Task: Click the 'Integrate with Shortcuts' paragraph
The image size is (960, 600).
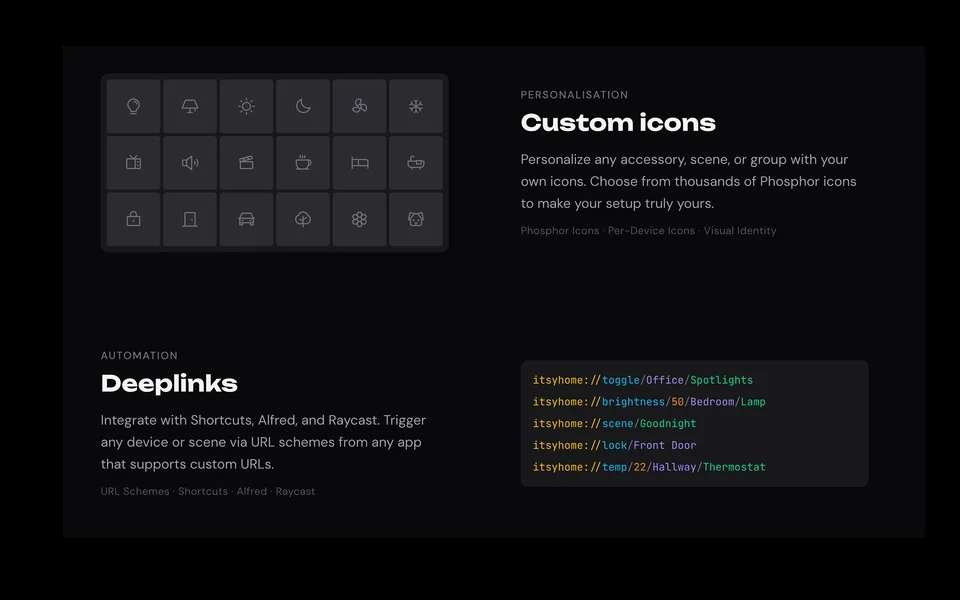Action: (263, 442)
